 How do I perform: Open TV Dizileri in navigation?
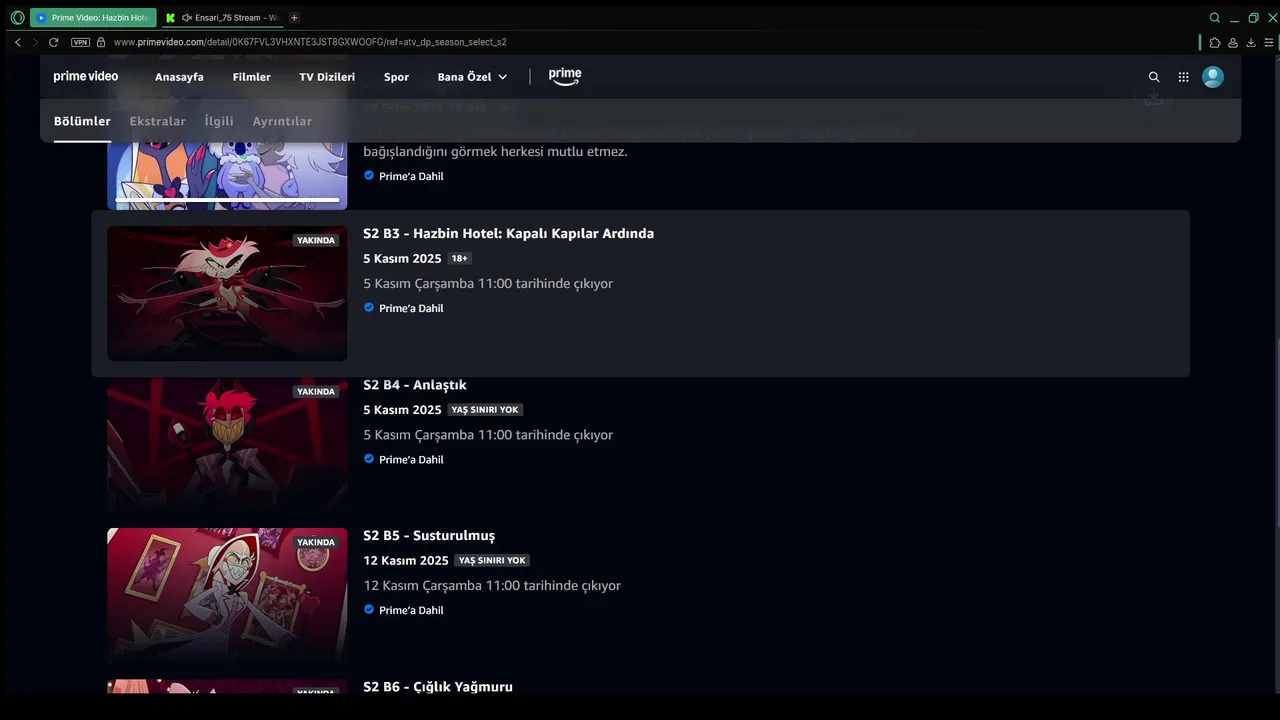coord(327,77)
